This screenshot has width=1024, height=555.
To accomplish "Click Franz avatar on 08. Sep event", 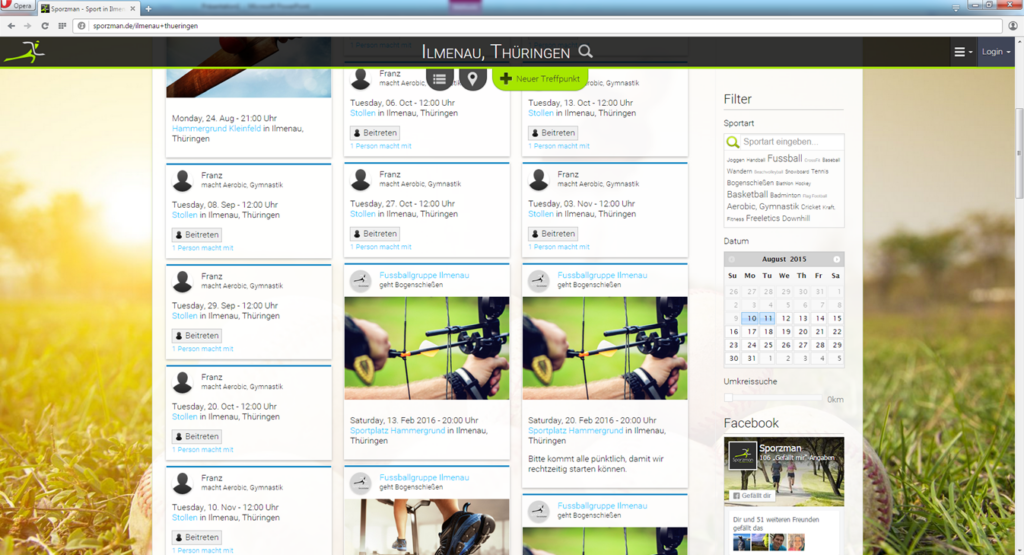I will point(183,180).
